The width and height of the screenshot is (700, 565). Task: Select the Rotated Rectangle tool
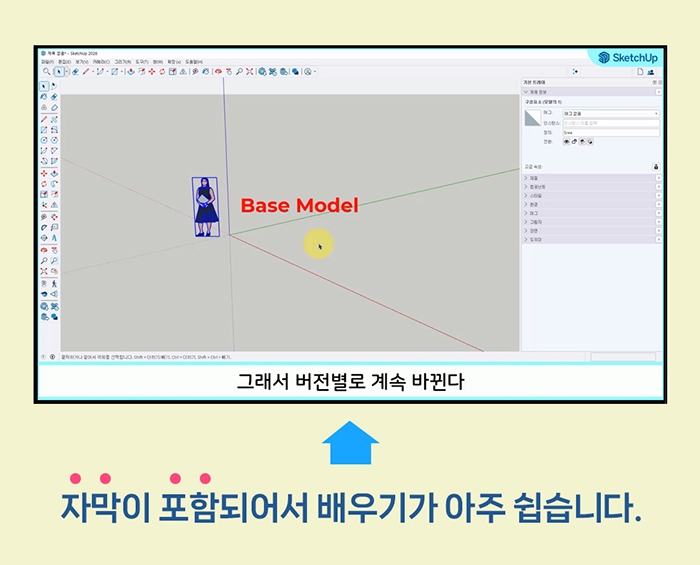[x=54, y=130]
